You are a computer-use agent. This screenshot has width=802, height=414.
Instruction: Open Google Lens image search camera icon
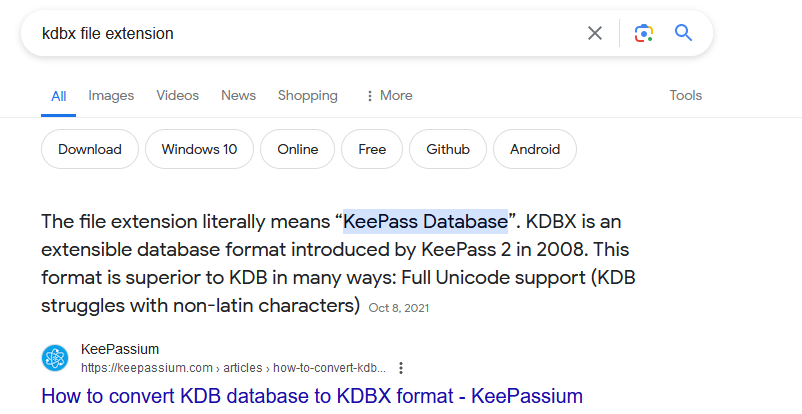tap(643, 33)
